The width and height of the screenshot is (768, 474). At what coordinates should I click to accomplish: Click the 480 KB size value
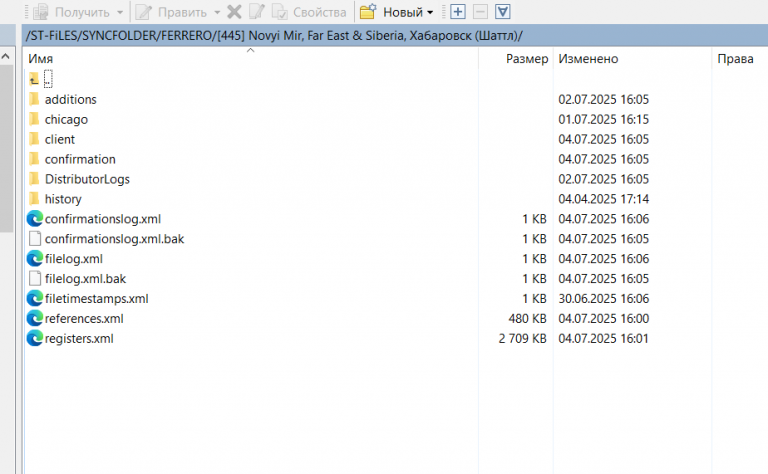coord(528,319)
